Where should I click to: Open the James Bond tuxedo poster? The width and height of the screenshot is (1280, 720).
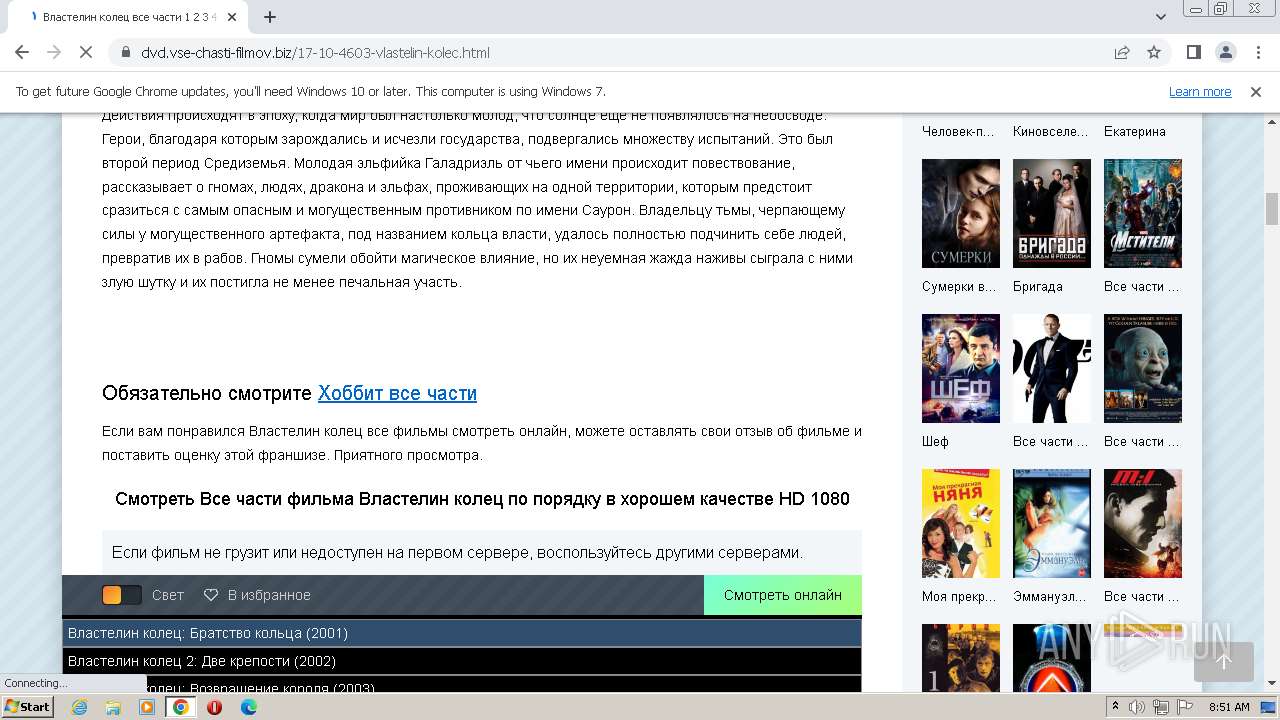pyautogui.click(x=1052, y=368)
